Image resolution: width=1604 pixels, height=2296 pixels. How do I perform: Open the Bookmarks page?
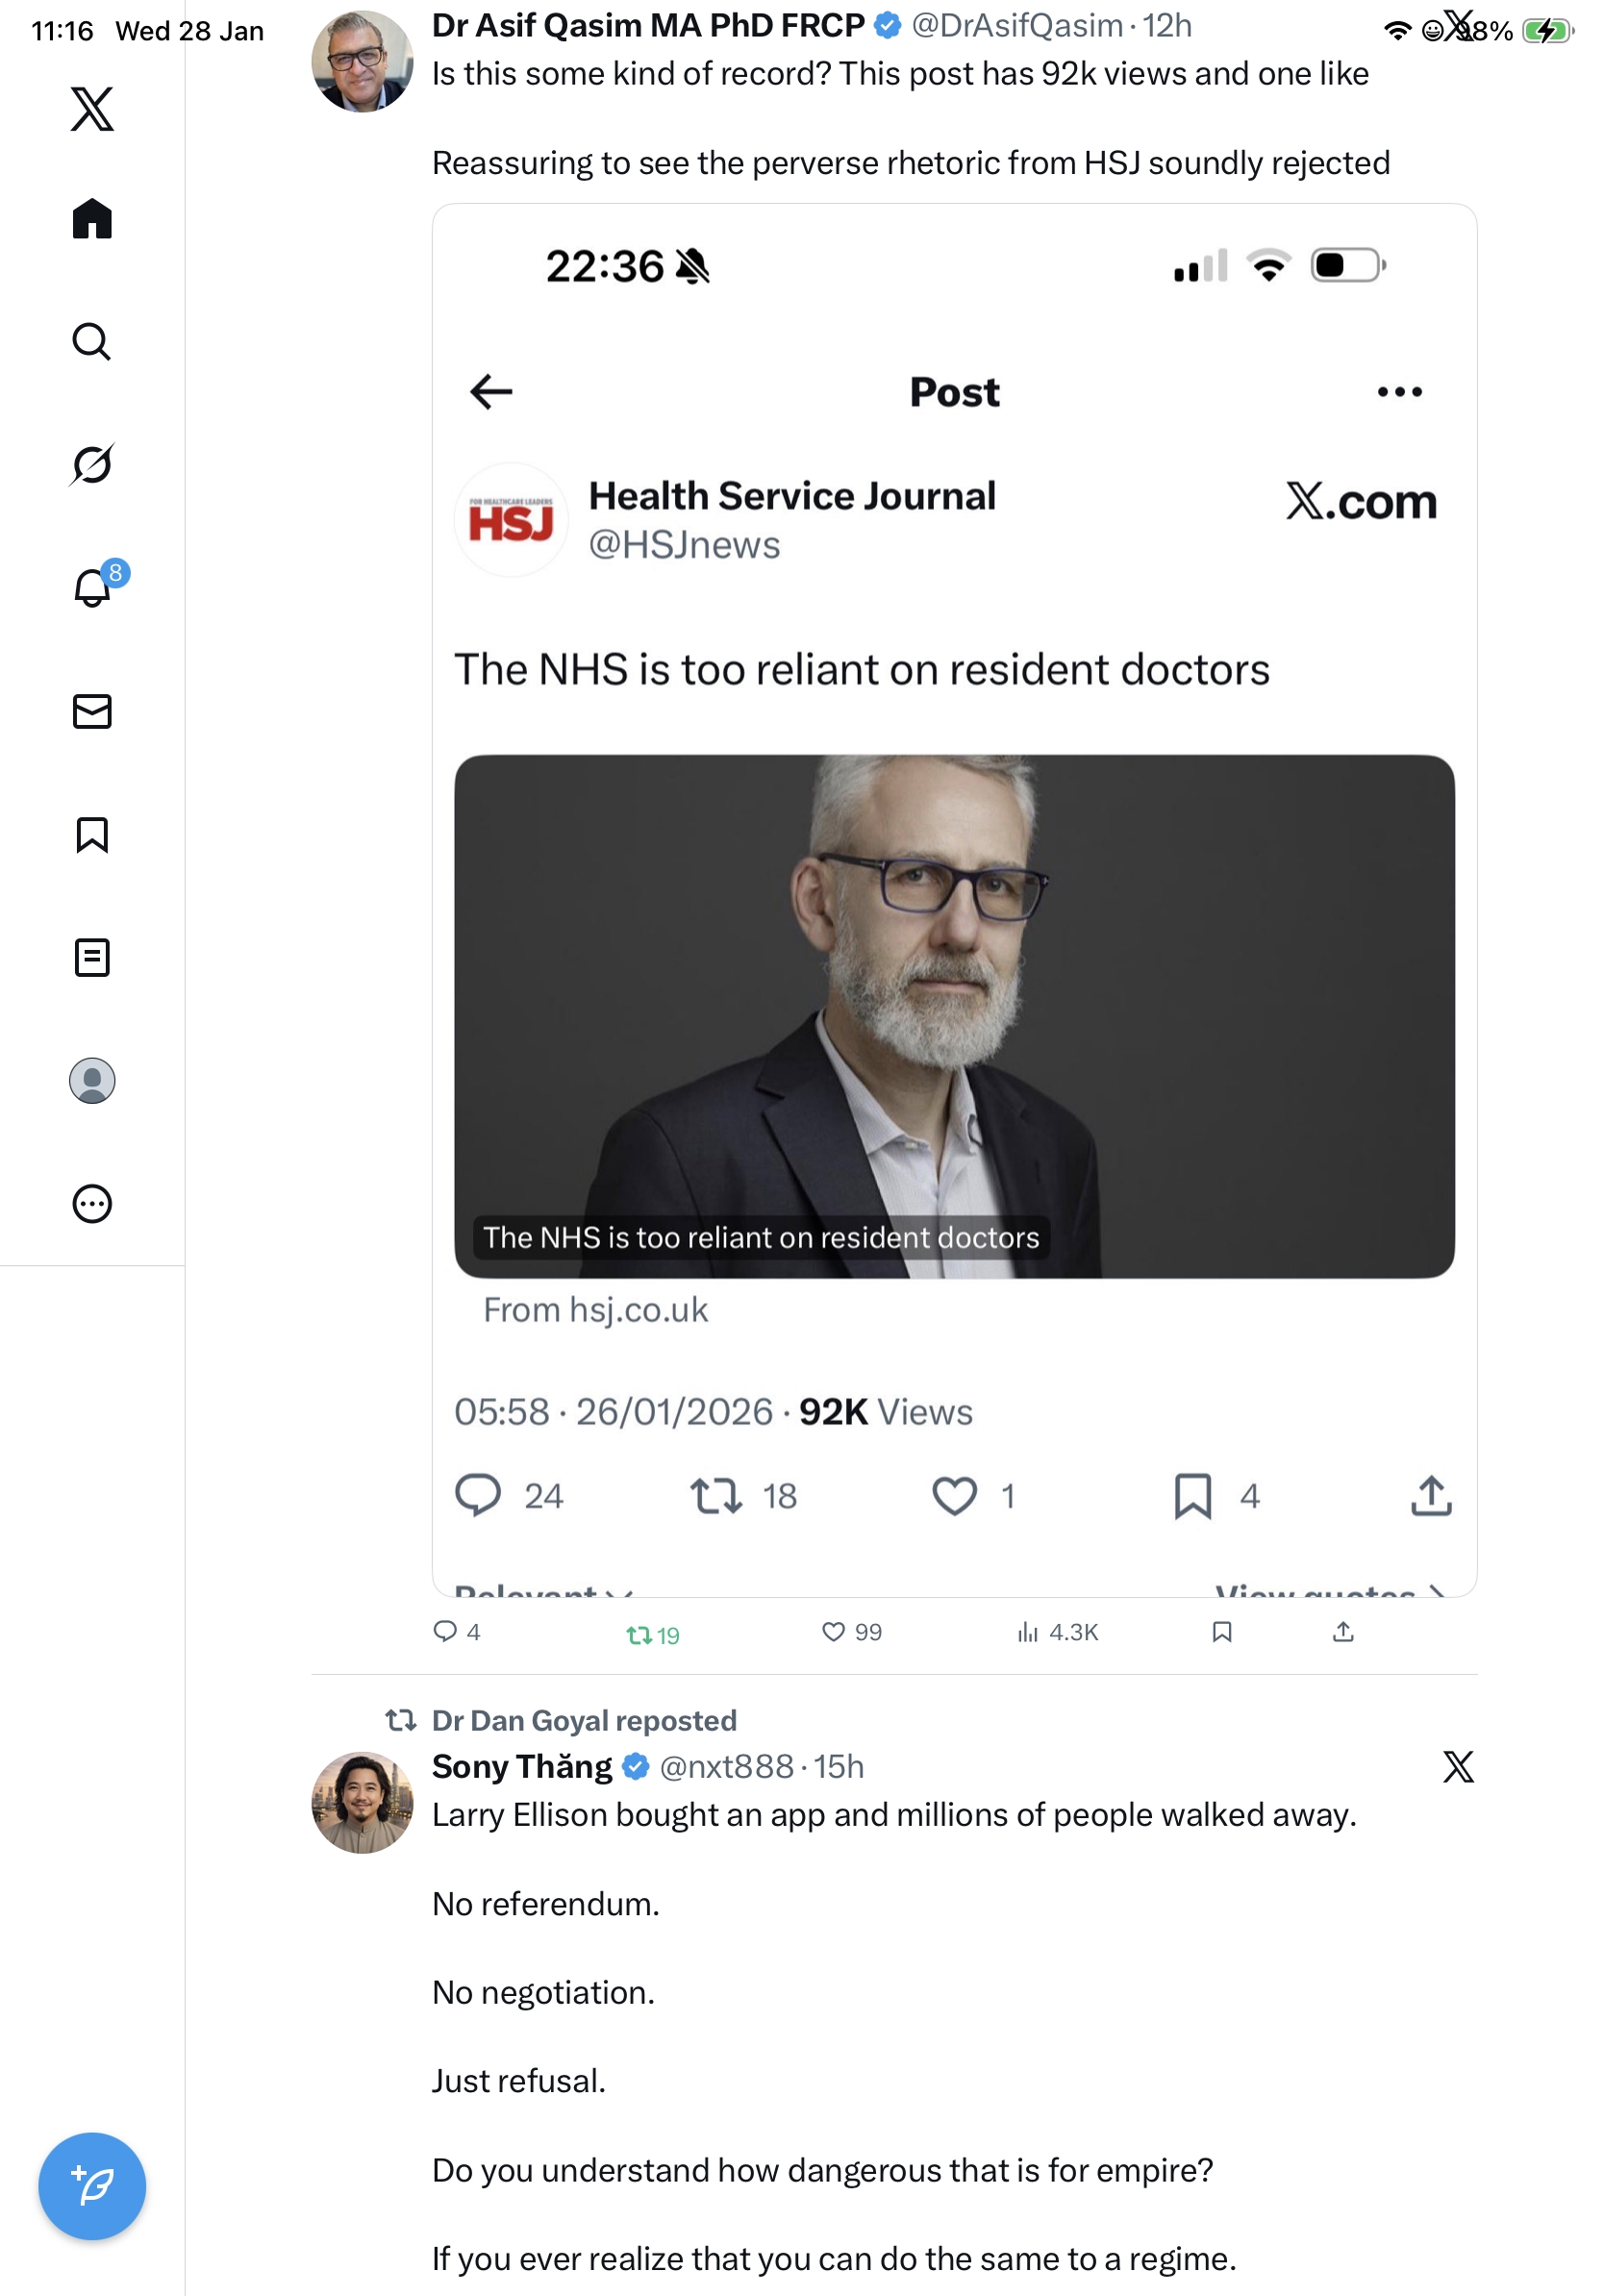pyautogui.click(x=92, y=834)
